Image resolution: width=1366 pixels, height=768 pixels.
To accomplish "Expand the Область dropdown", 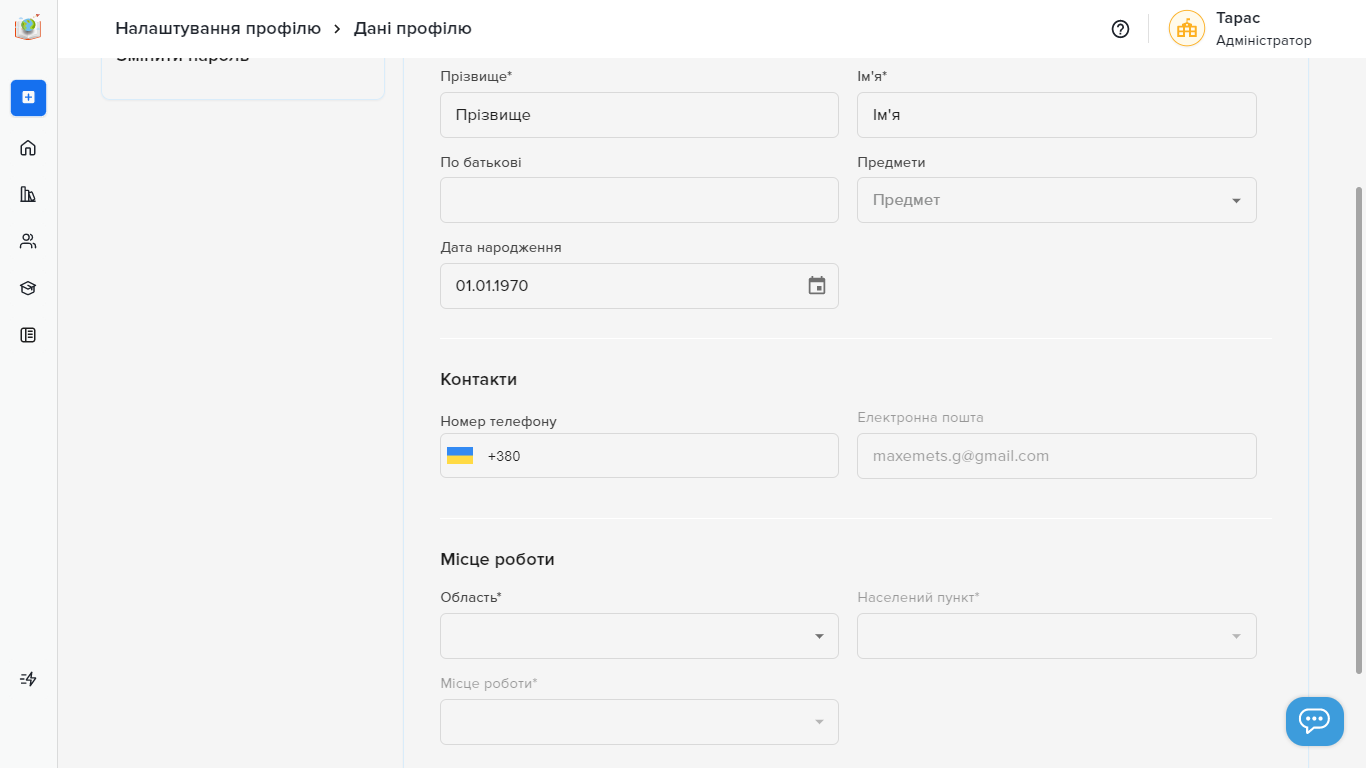I will tap(639, 636).
